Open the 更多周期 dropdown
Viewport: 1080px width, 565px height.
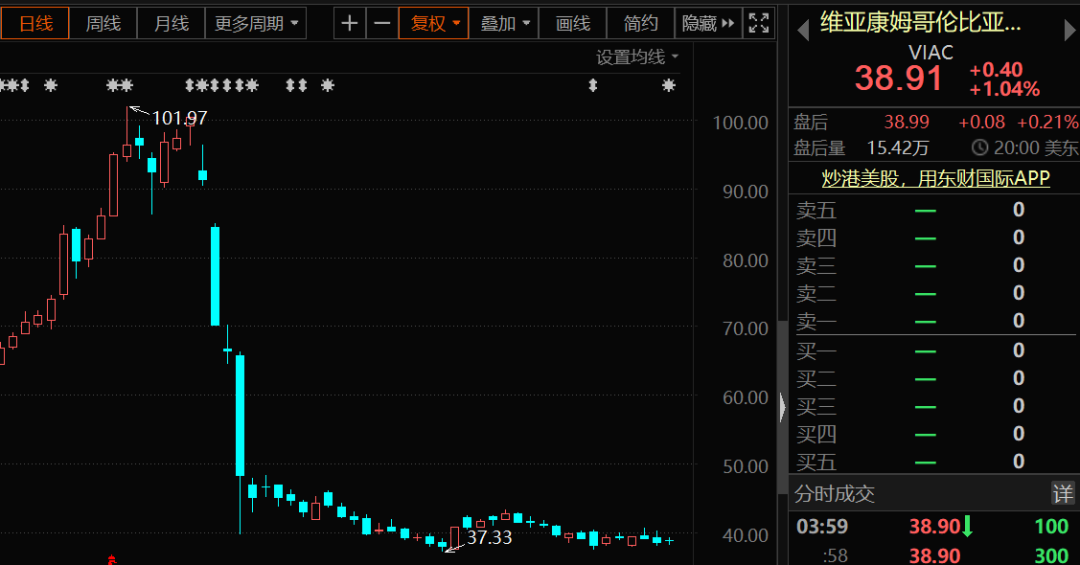pyautogui.click(x=256, y=23)
